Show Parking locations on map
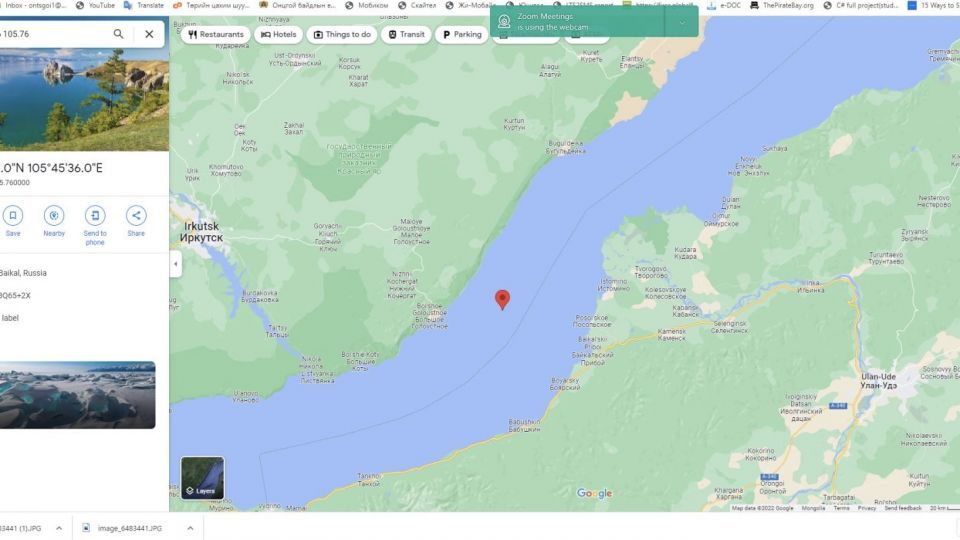Image resolution: width=960 pixels, height=540 pixels. (x=460, y=35)
